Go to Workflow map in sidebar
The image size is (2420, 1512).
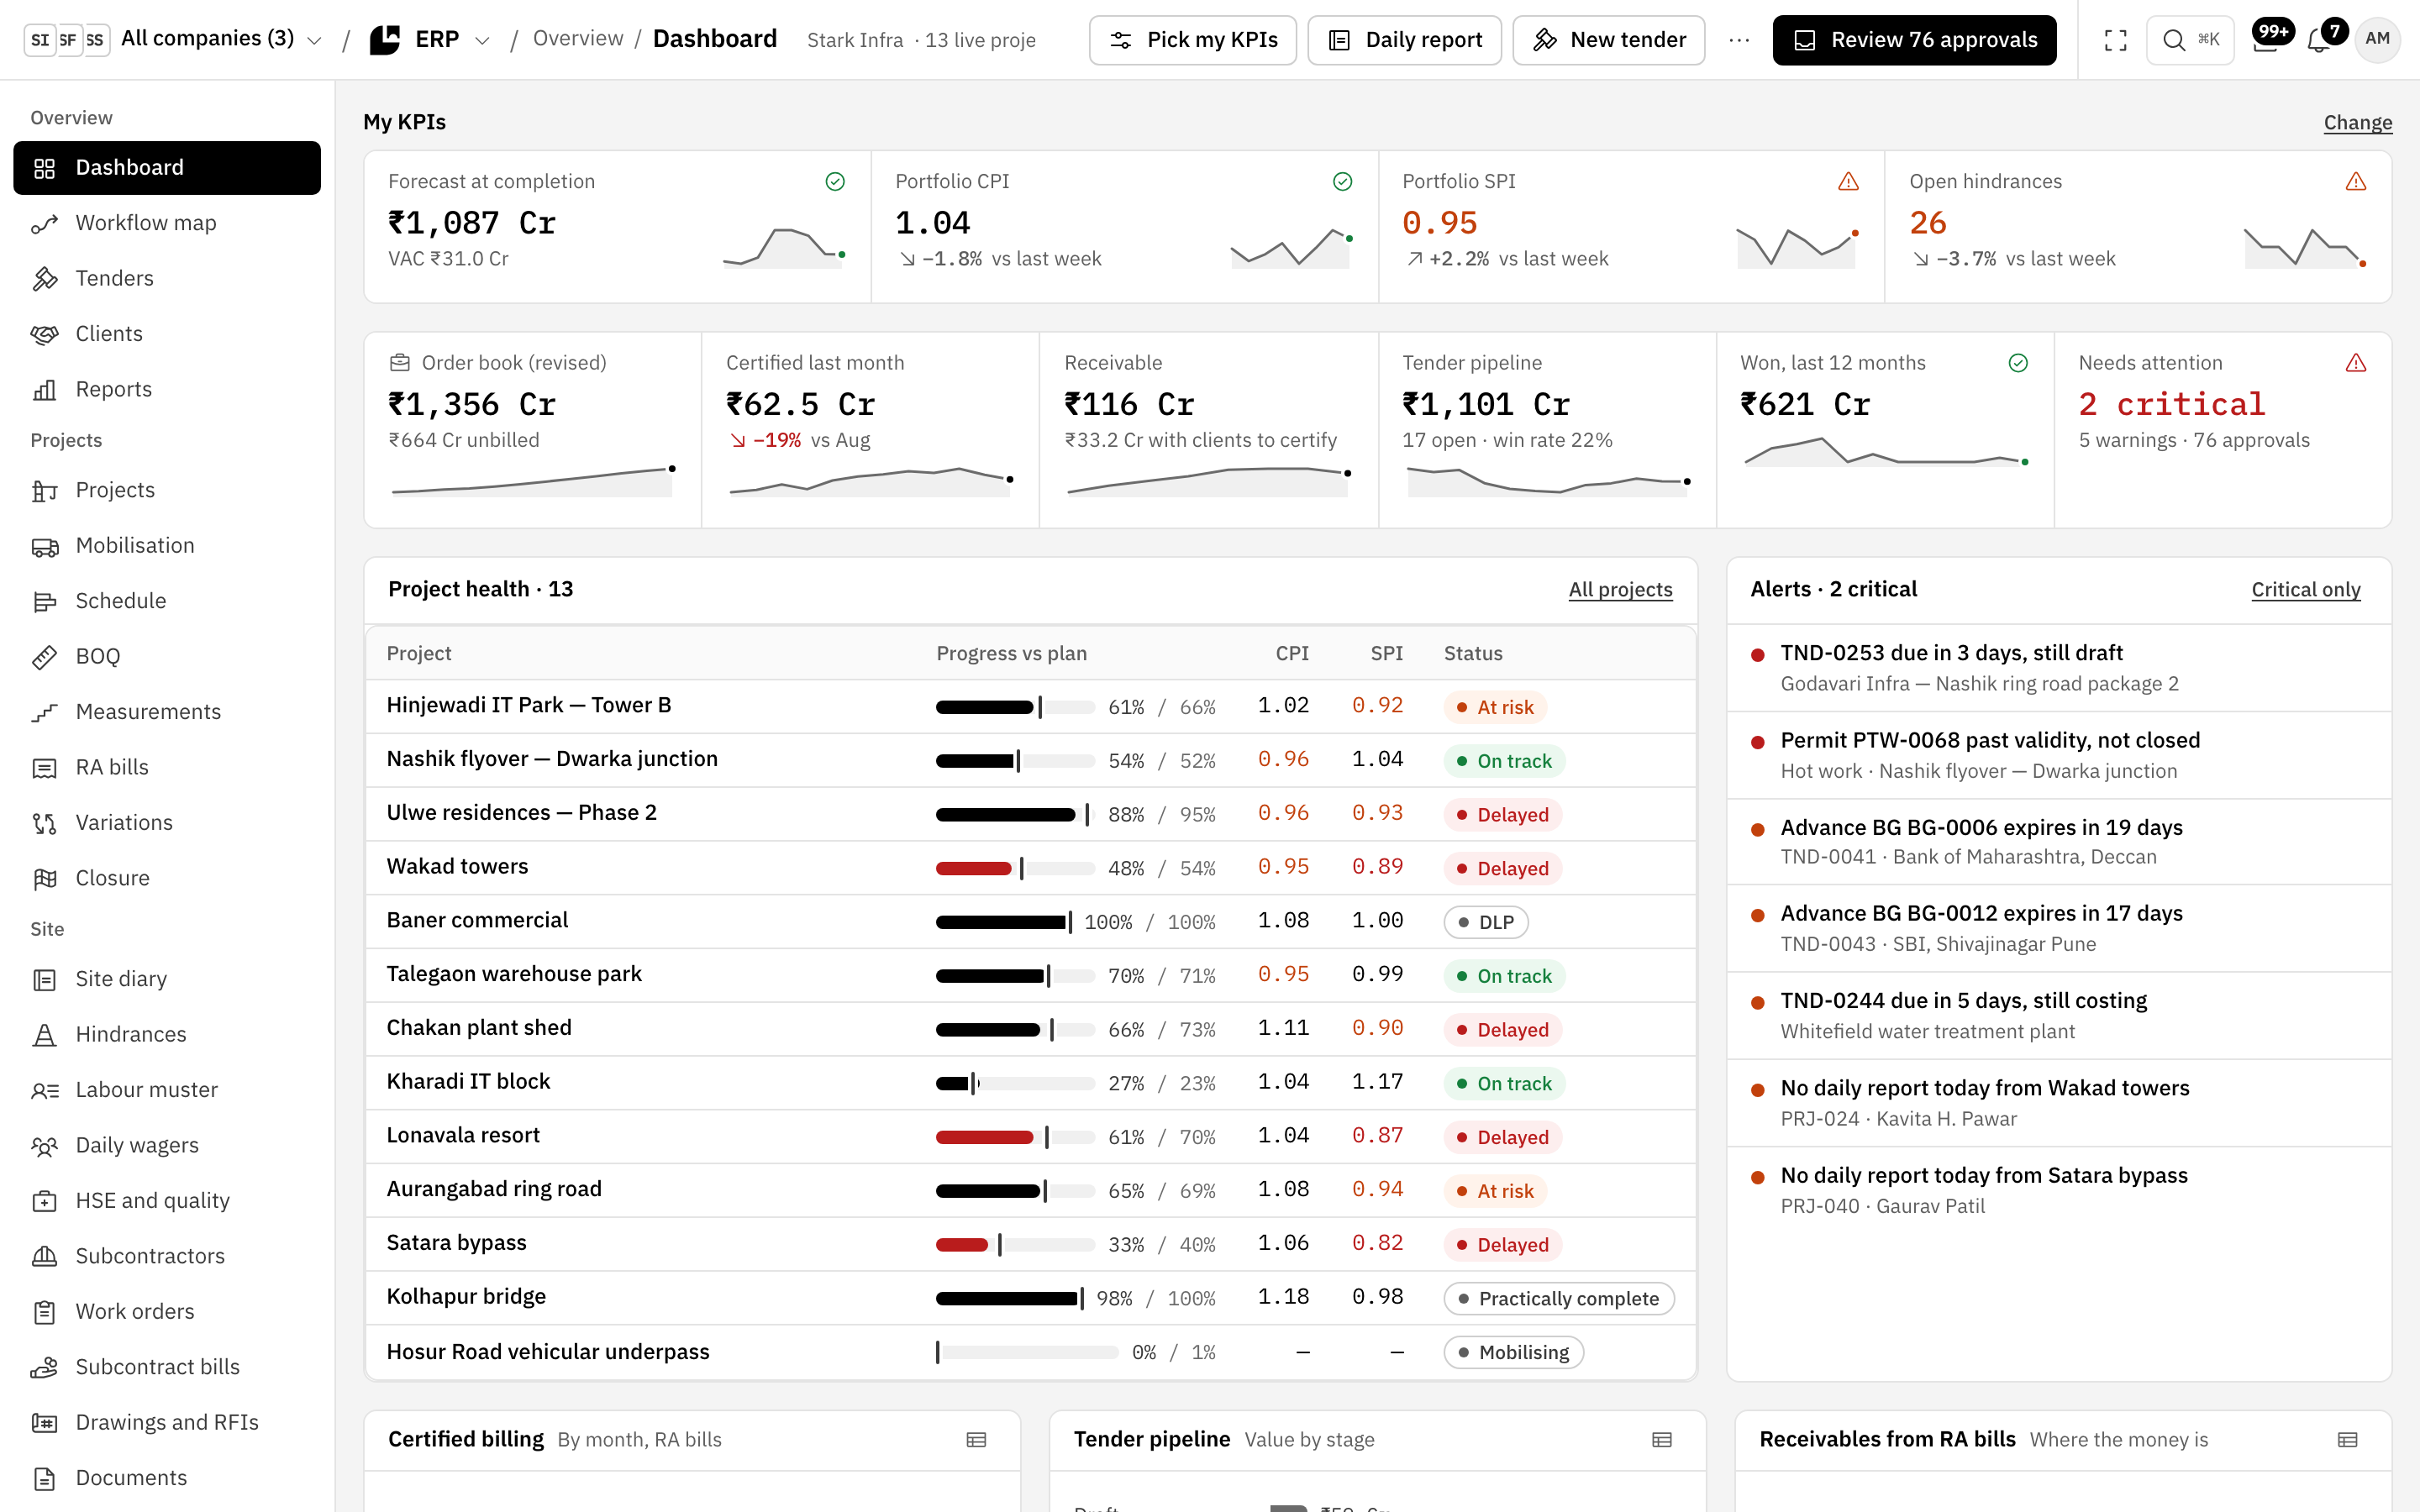point(167,223)
